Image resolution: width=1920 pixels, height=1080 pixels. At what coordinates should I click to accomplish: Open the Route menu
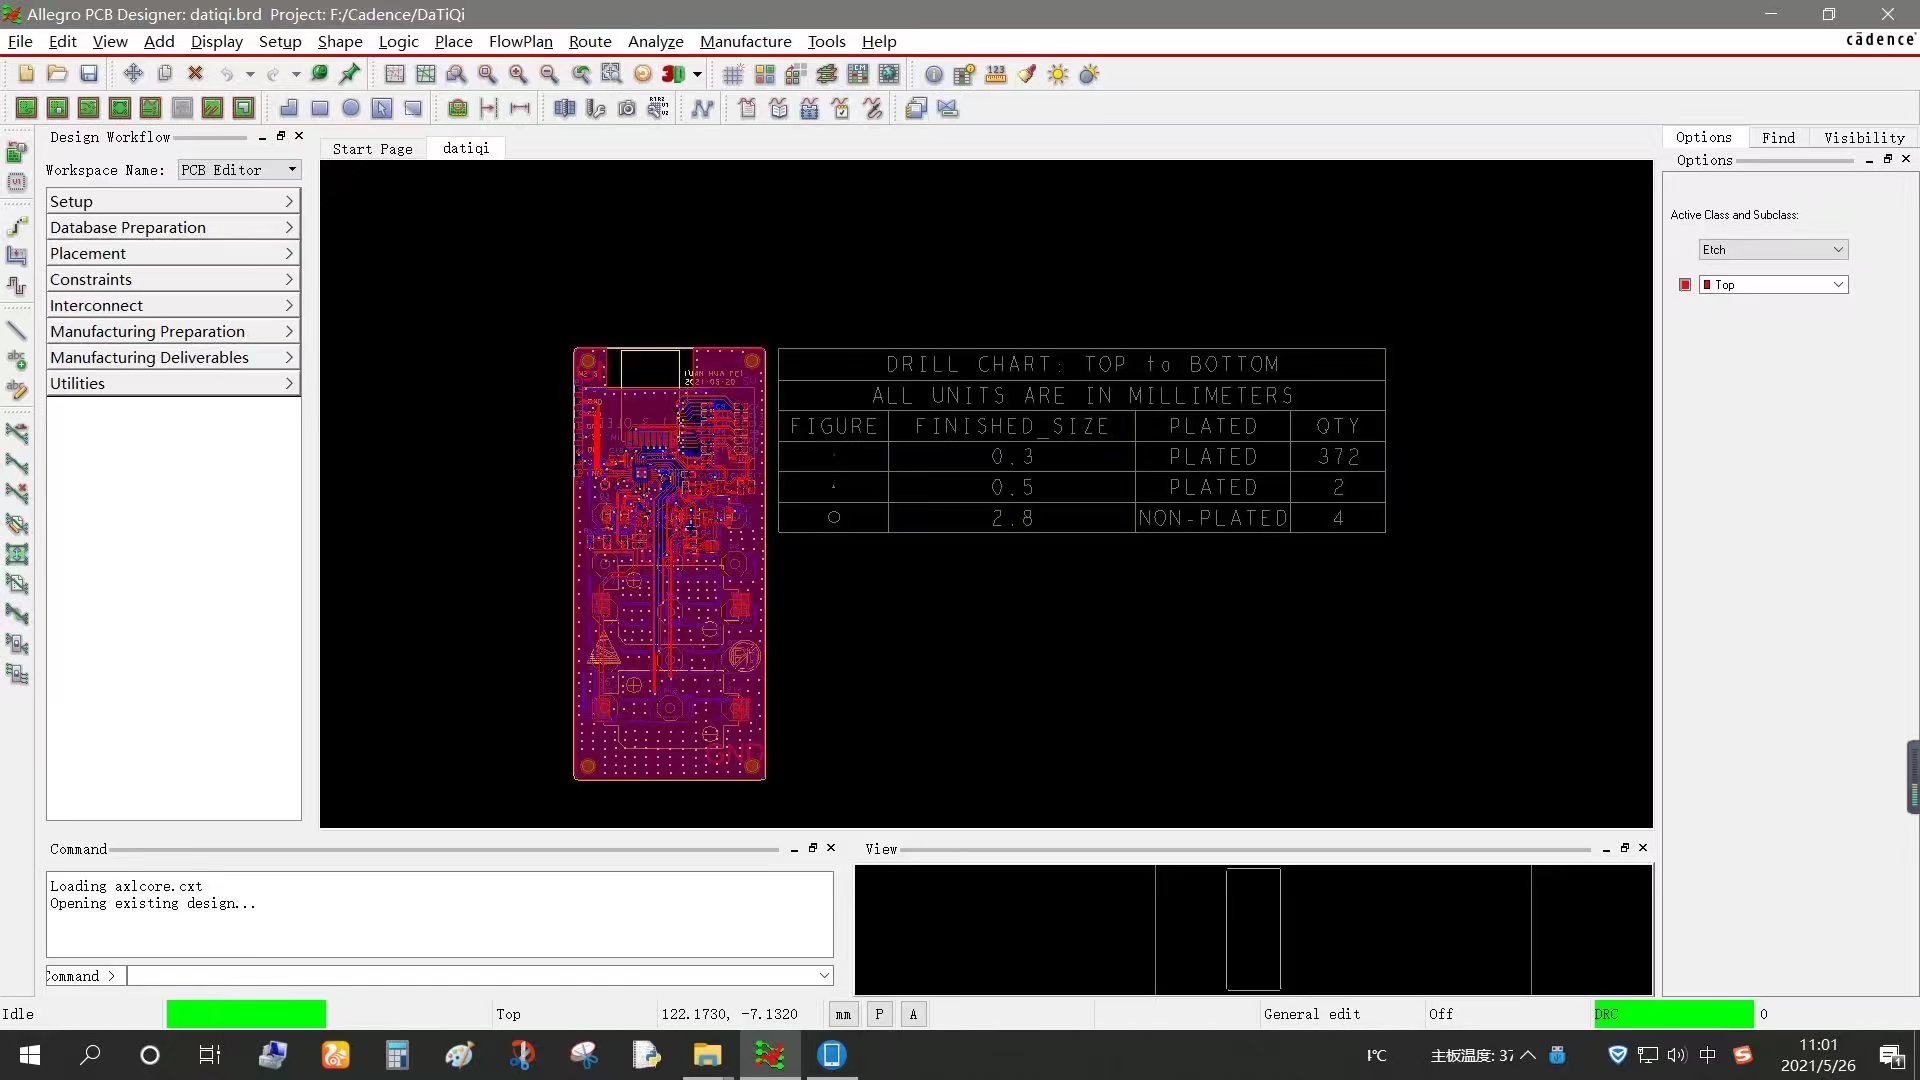click(x=590, y=41)
